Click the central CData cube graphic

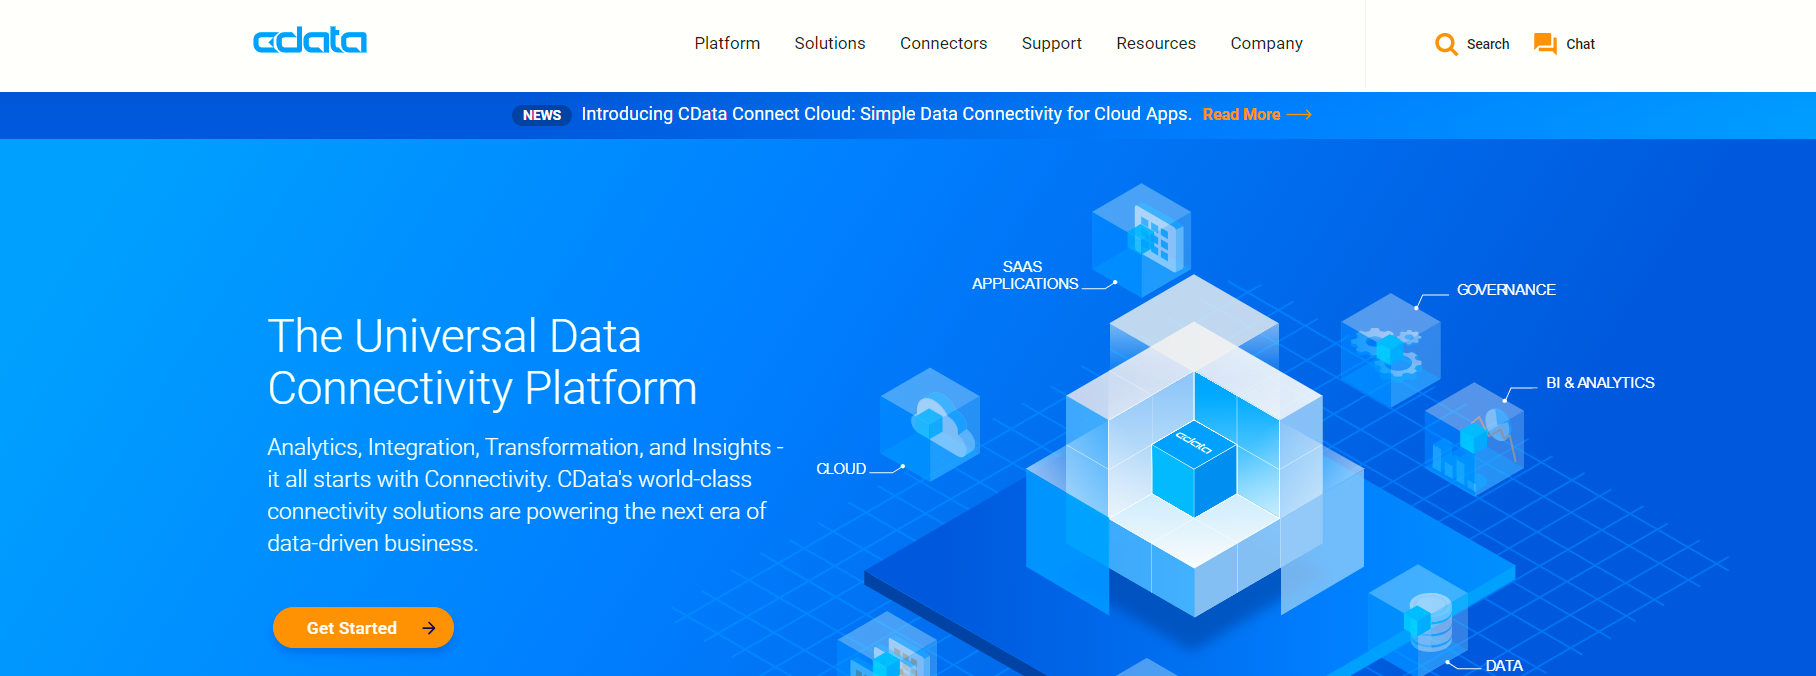(1195, 468)
